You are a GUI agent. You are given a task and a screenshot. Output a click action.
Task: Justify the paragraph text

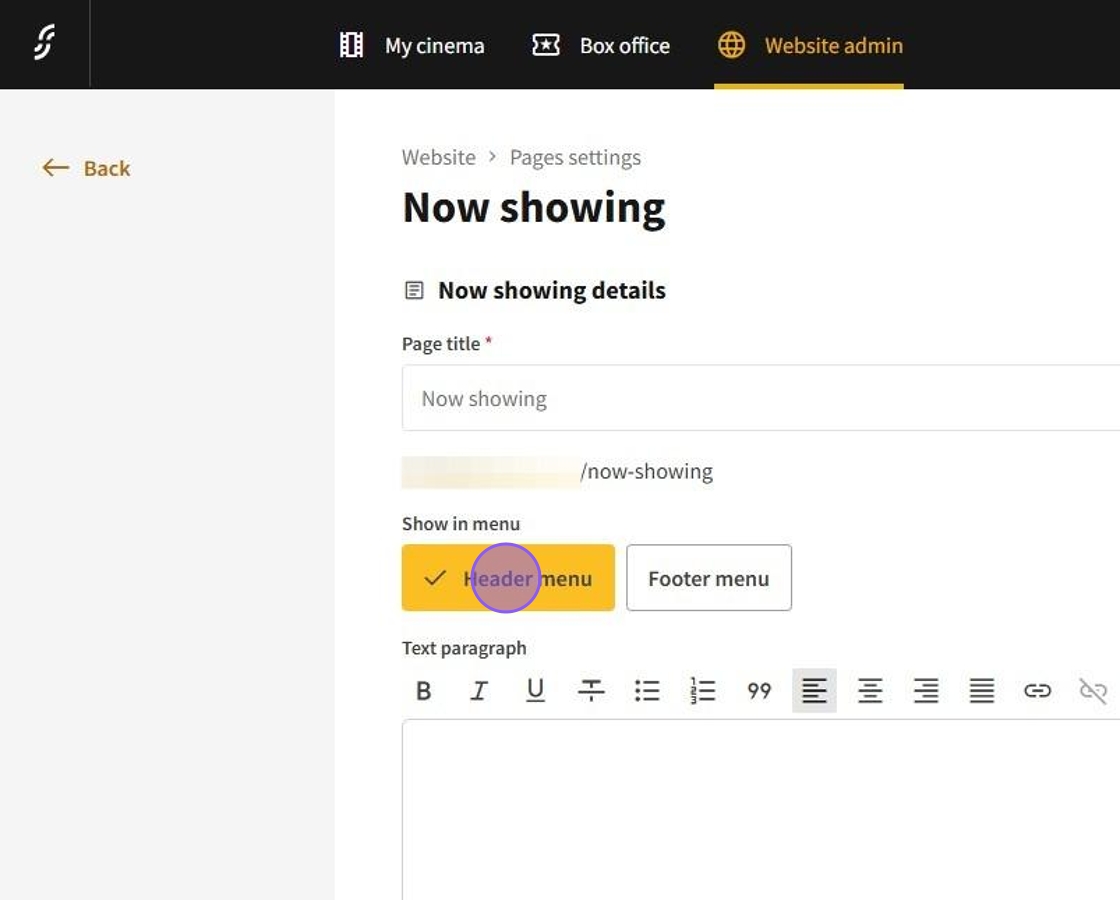pos(982,691)
